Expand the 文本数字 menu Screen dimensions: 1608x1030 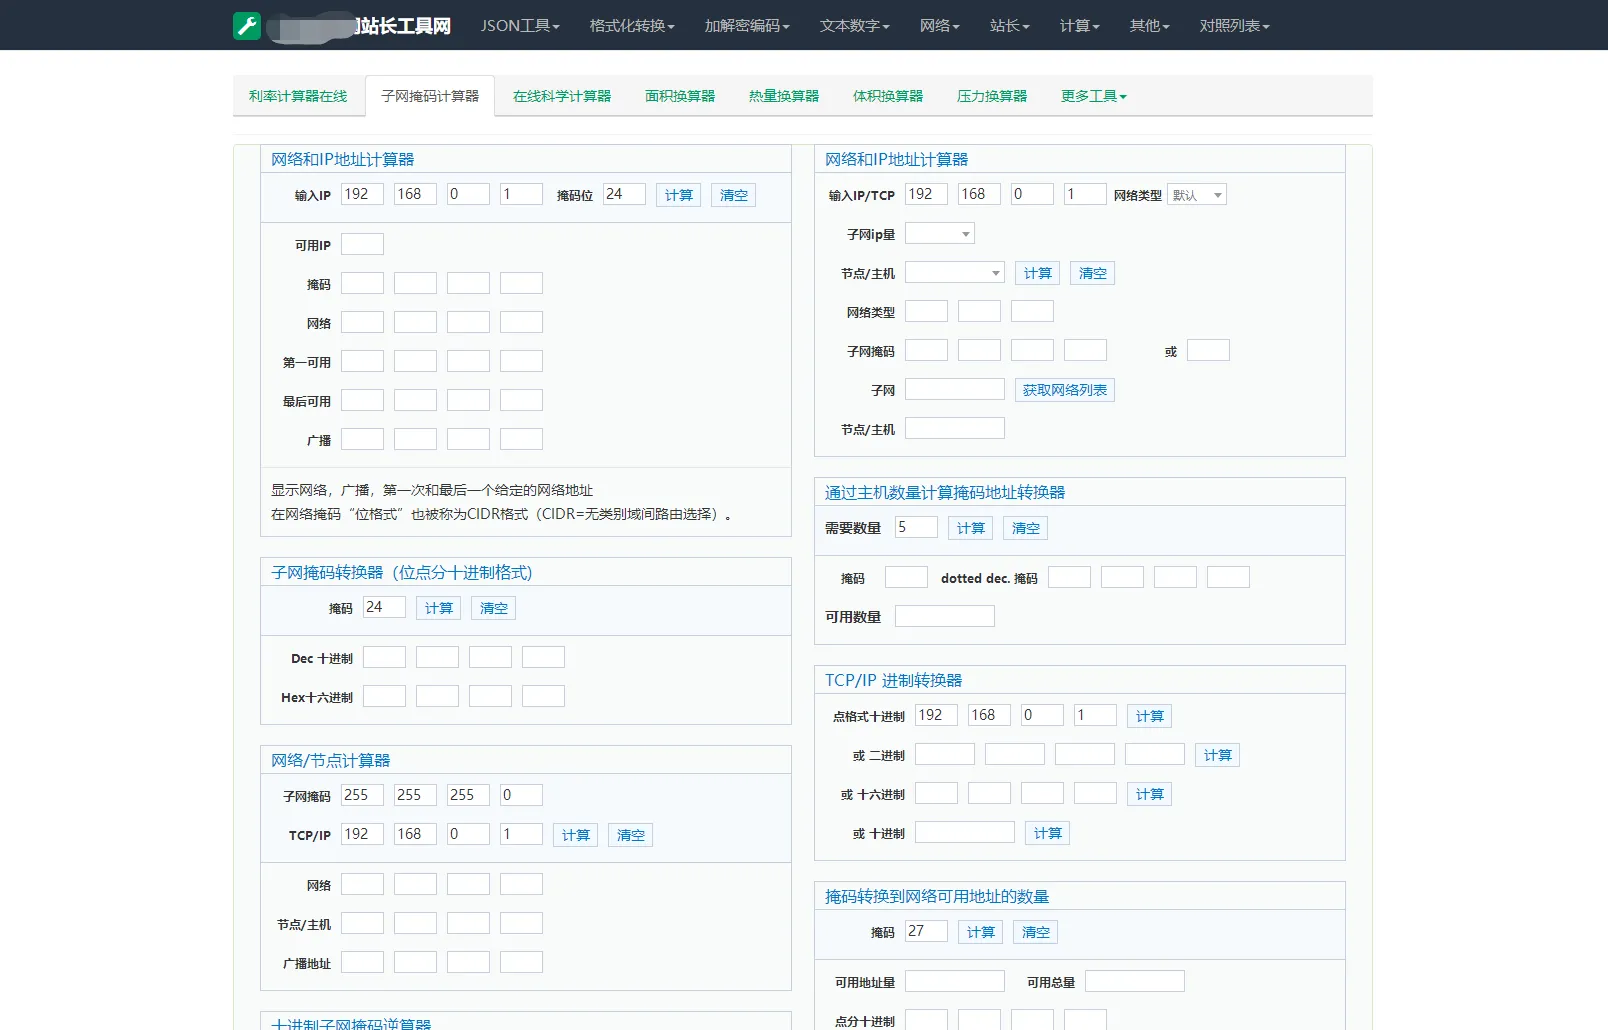click(x=855, y=26)
